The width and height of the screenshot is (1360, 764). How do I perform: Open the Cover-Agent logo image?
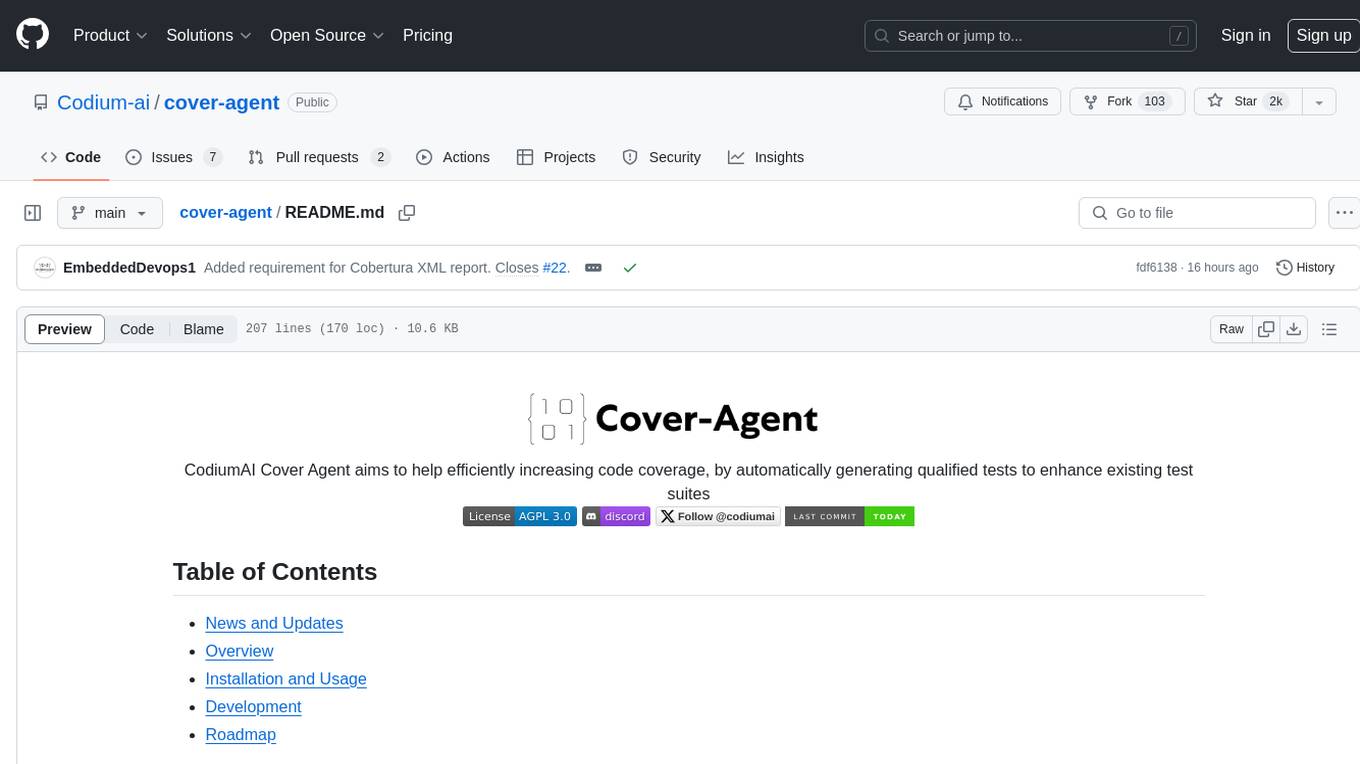[x=673, y=419]
